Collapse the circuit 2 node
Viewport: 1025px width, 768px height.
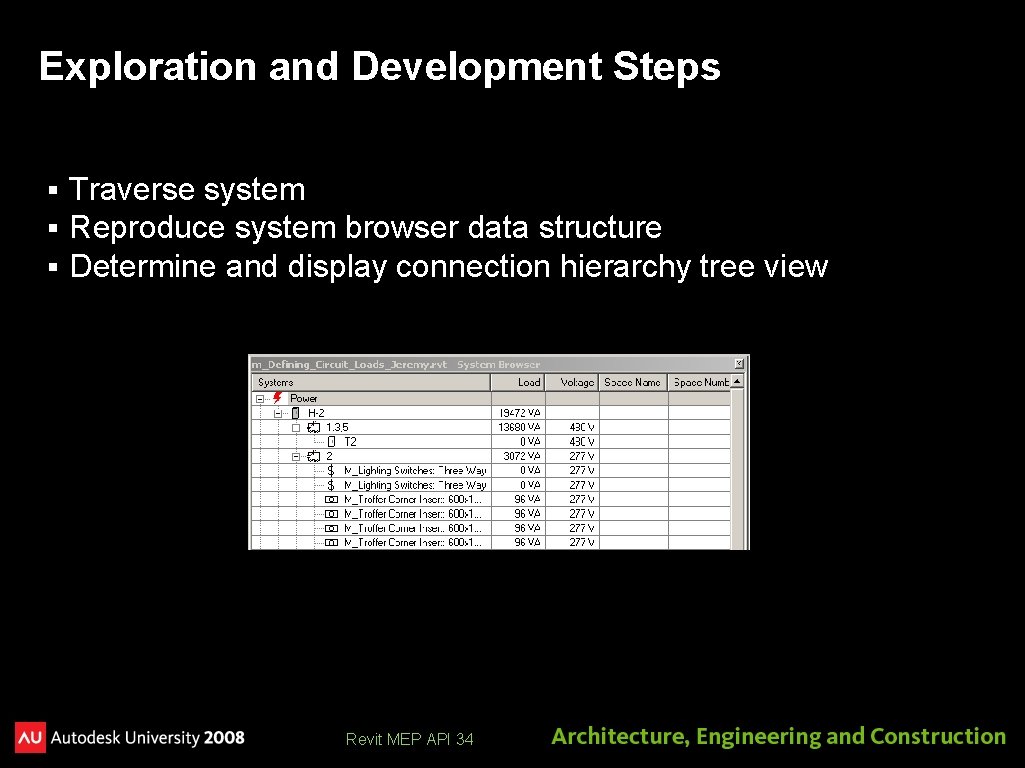pos(295,456)
